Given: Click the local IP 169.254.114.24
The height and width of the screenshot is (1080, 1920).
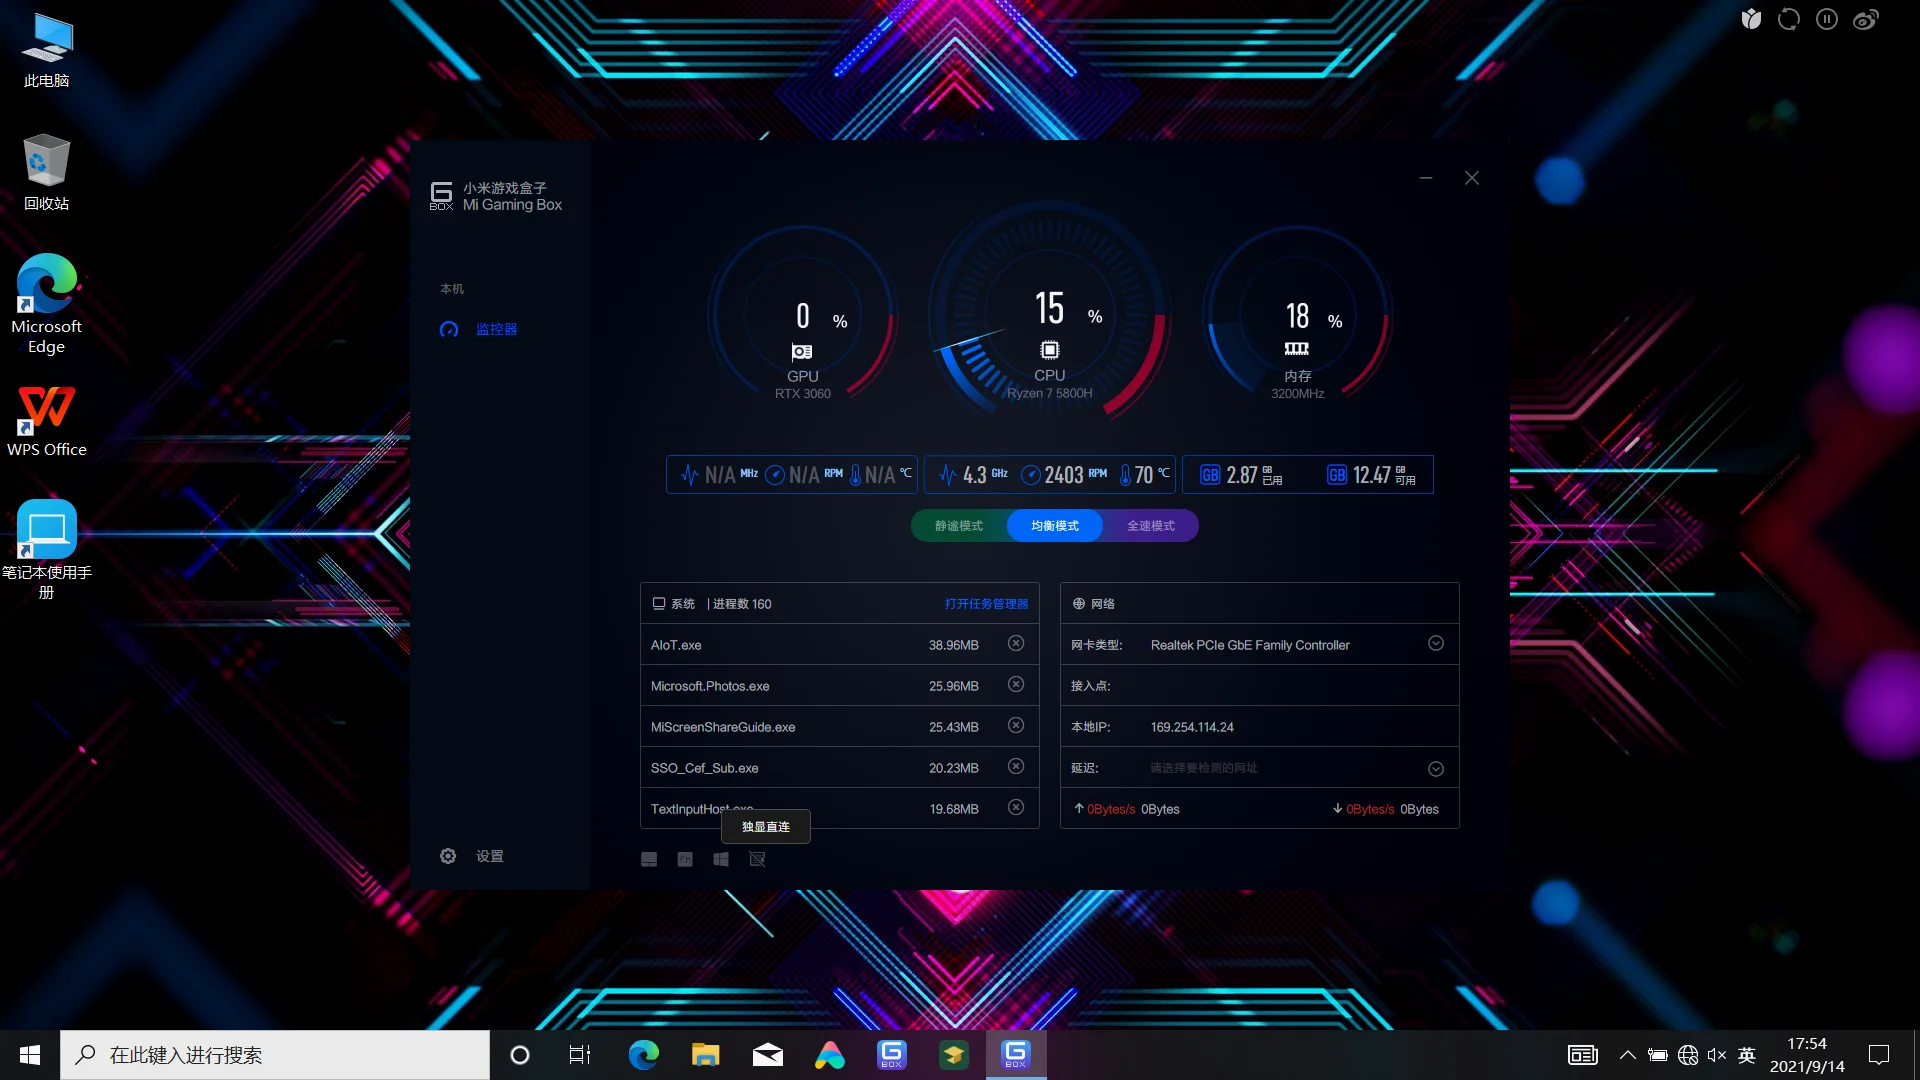Looking at the screenshot, I should tap(1192, 727).
